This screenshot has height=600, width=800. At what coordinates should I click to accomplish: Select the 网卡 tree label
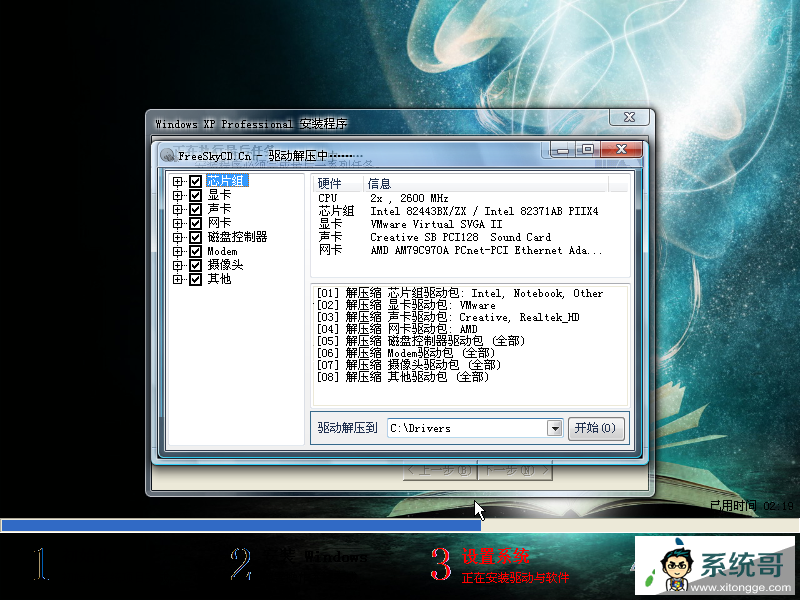click(219, 223)
